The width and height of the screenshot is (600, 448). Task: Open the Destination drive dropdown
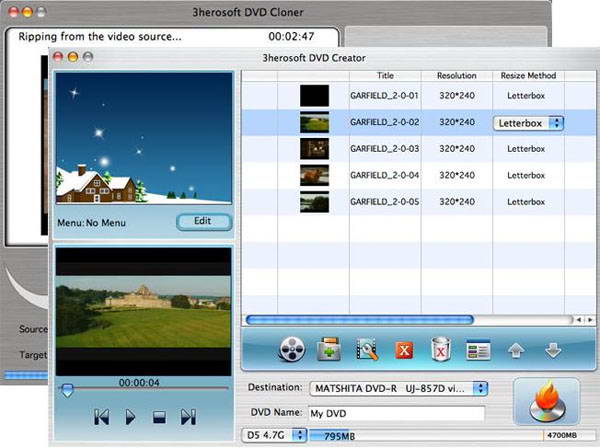(x=398, y=389)
